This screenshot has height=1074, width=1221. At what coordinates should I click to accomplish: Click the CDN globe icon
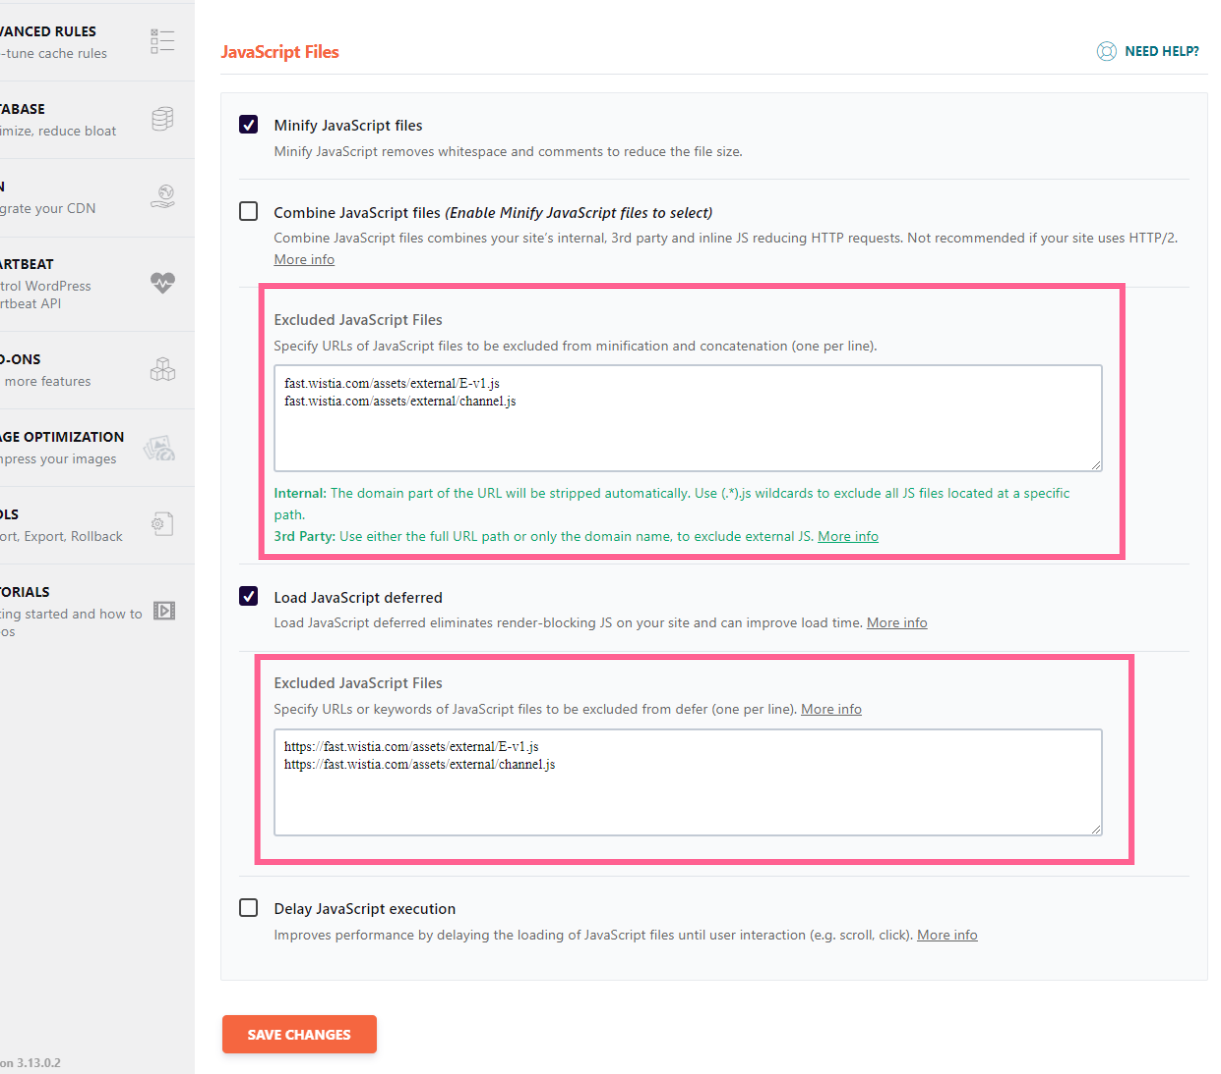pyautogui.click(x=162, y=196)
